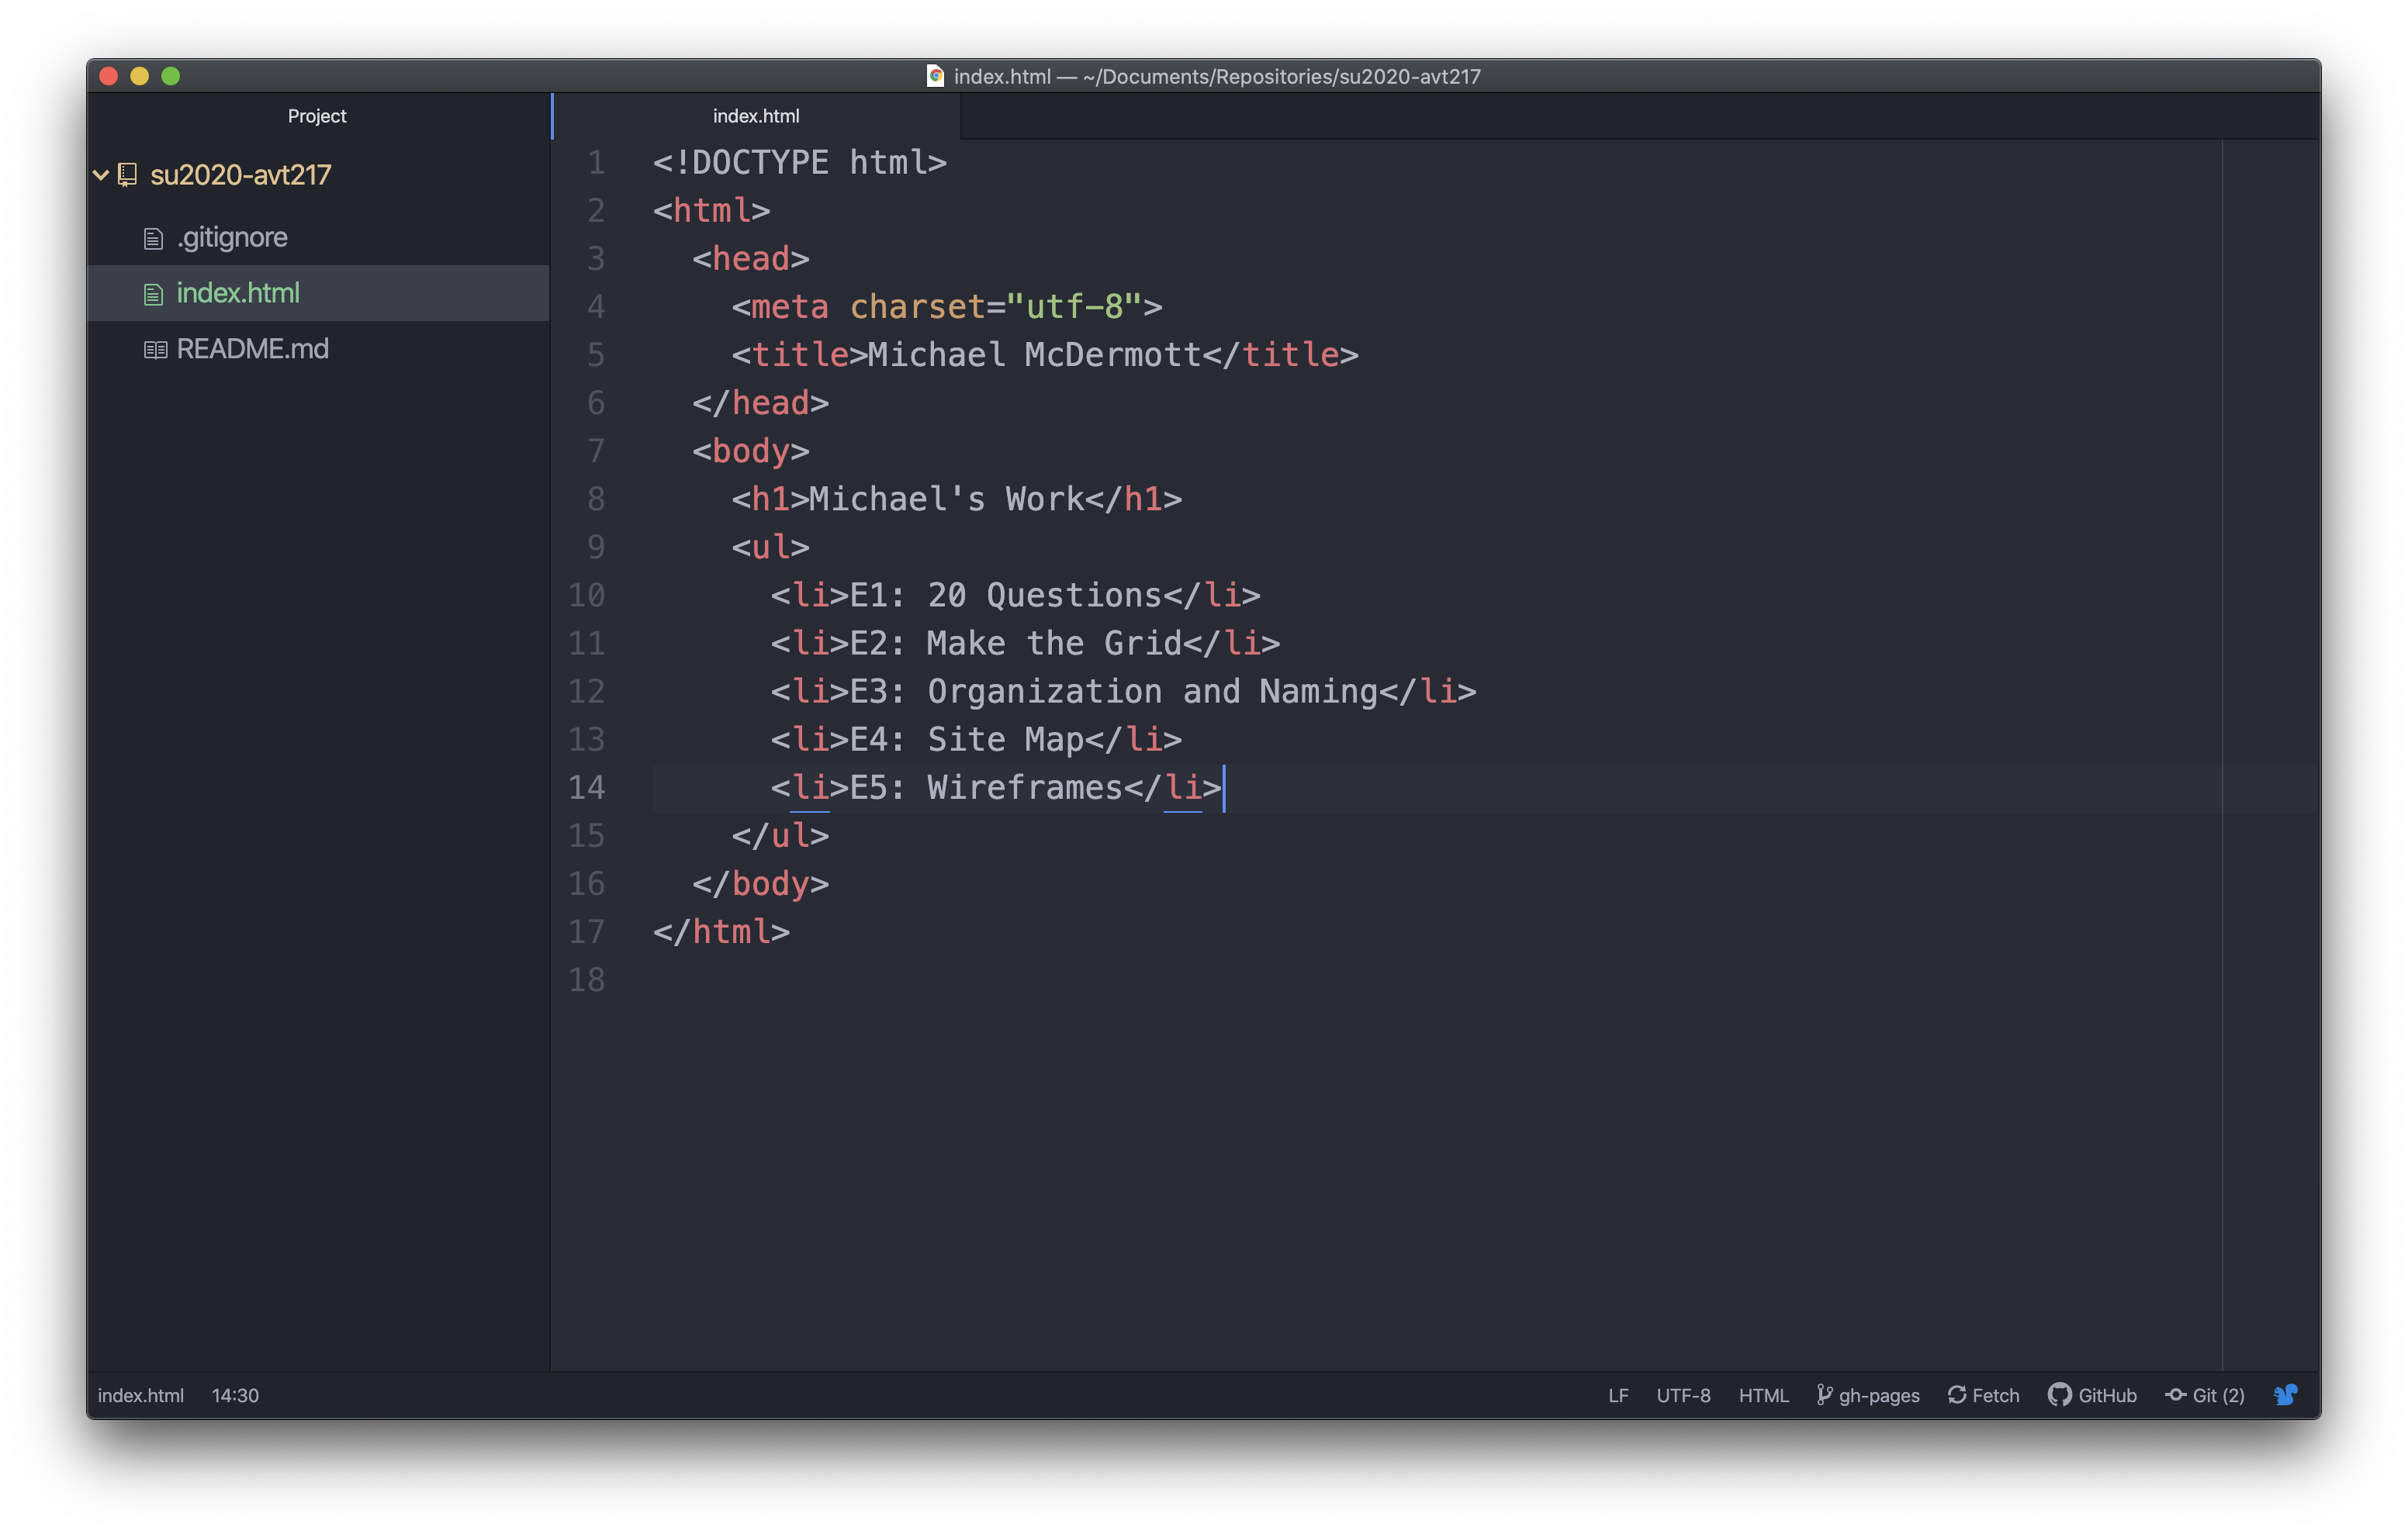Click the LF line ending icon

click(1617, 1397)
